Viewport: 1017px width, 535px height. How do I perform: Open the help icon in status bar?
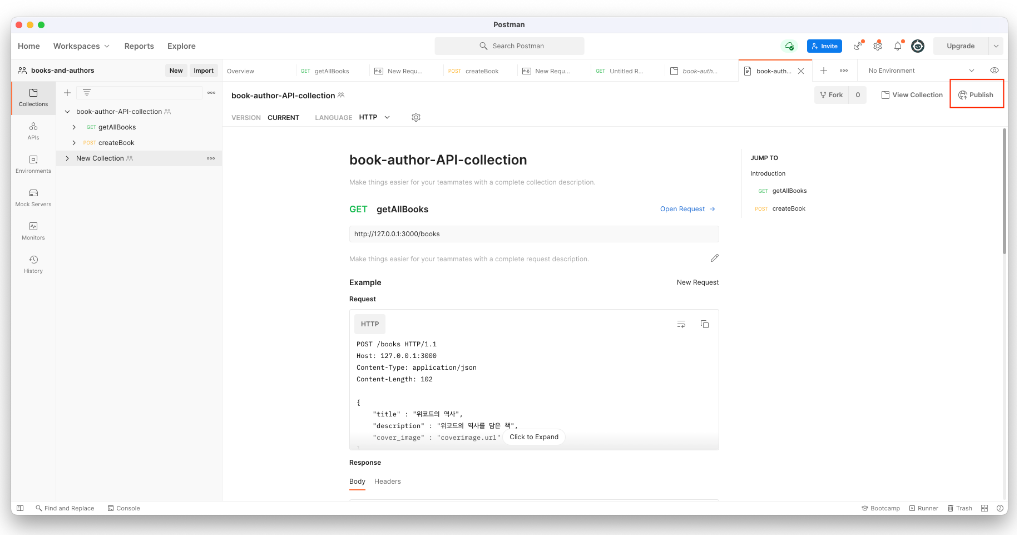click(x=1000, y=508)
